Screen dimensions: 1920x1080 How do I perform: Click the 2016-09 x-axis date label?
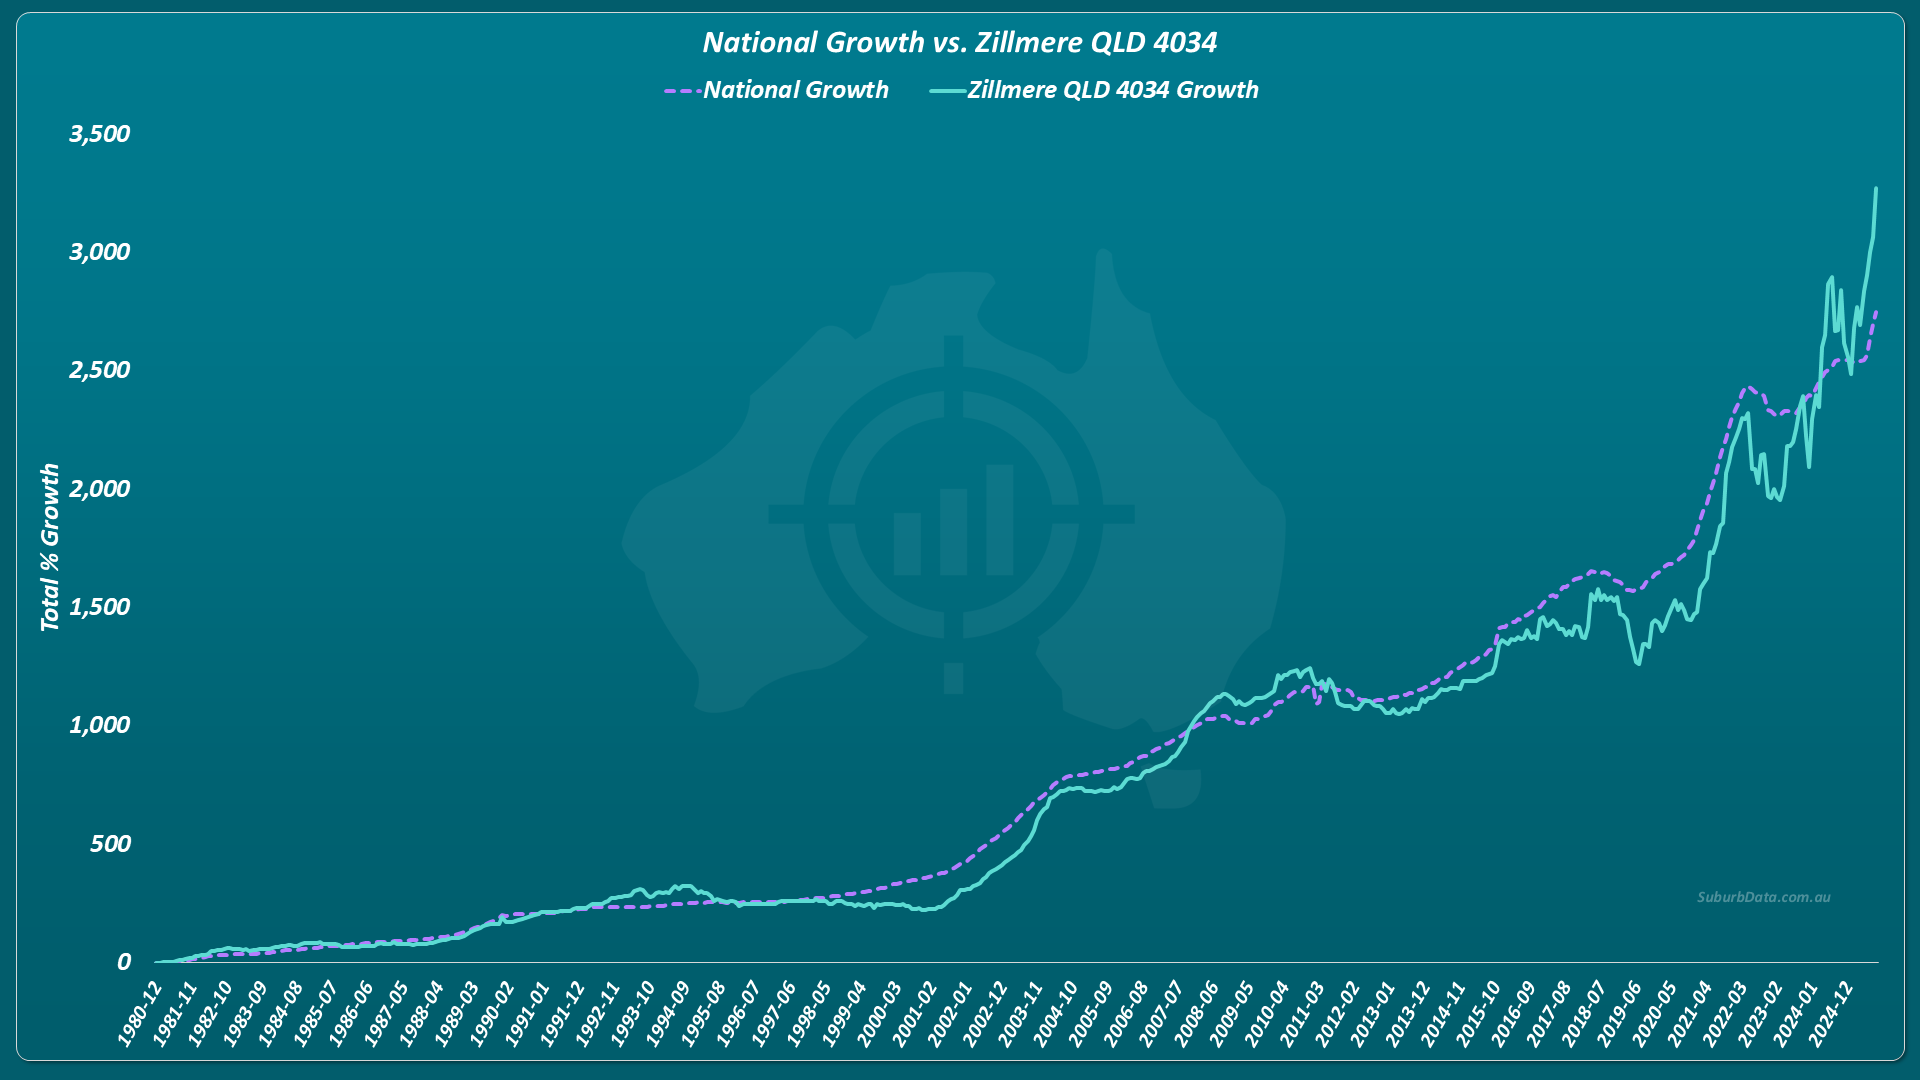point(1512,1013)
